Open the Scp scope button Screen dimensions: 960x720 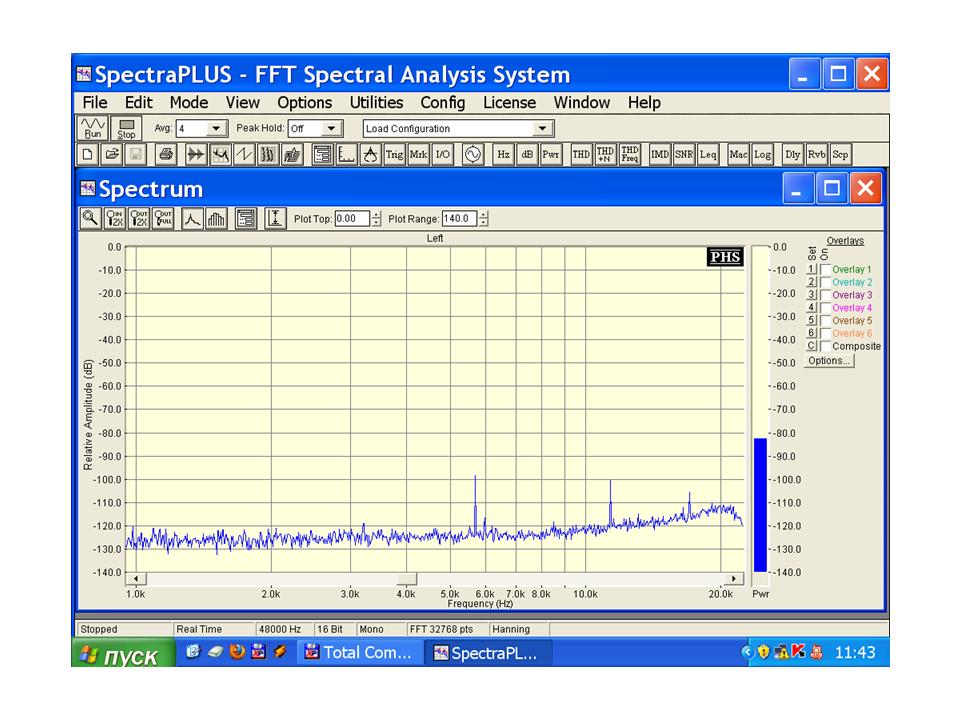(x=841, y=154)
